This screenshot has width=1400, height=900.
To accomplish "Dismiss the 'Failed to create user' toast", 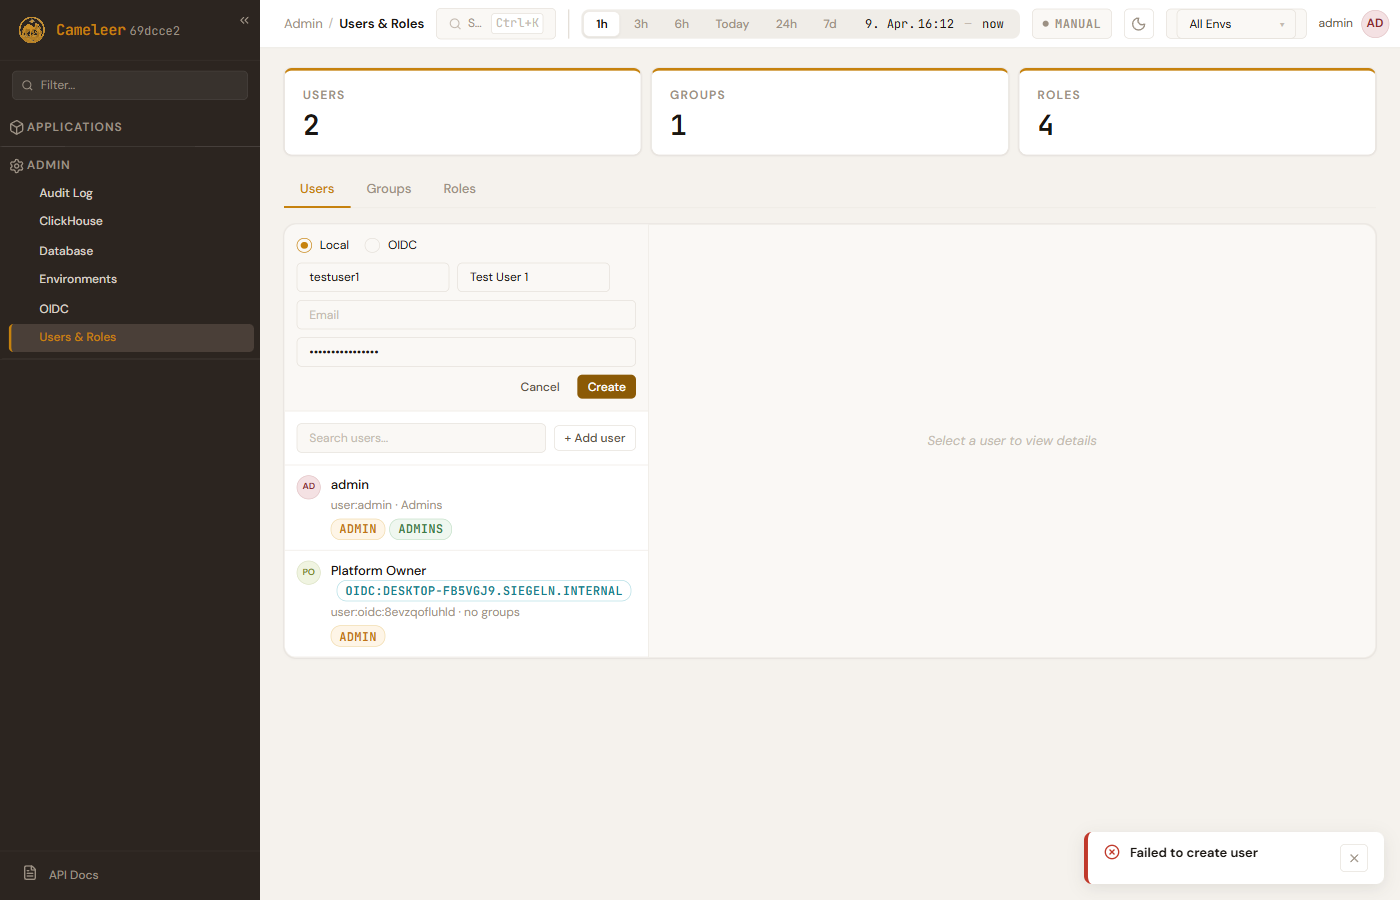I will 1353,858.
